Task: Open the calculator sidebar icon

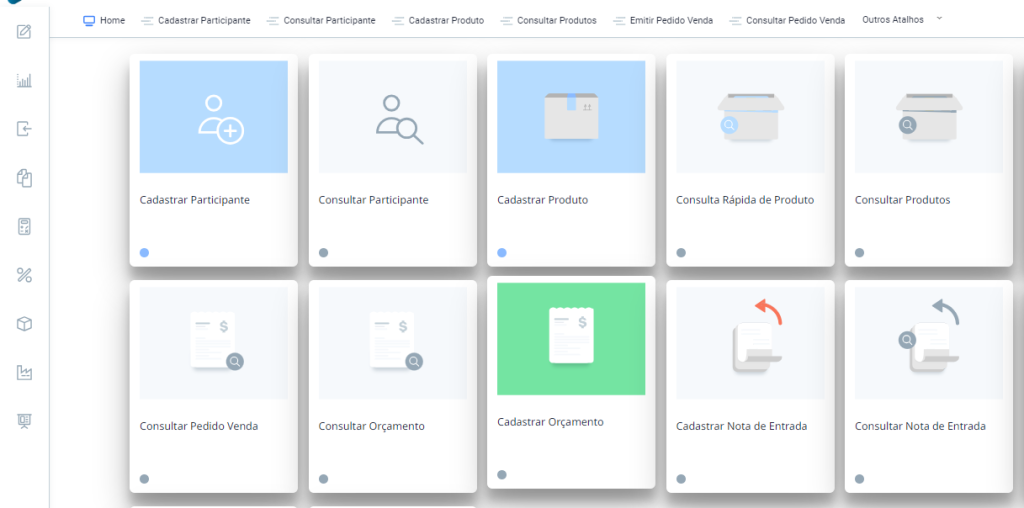Action: point(25,227)
